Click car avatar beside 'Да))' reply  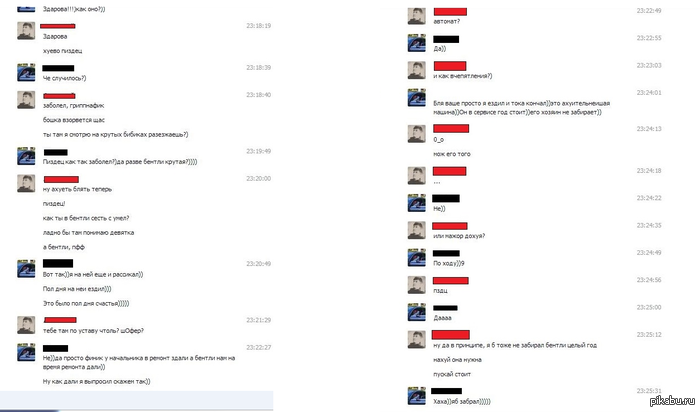pos(417,43)
